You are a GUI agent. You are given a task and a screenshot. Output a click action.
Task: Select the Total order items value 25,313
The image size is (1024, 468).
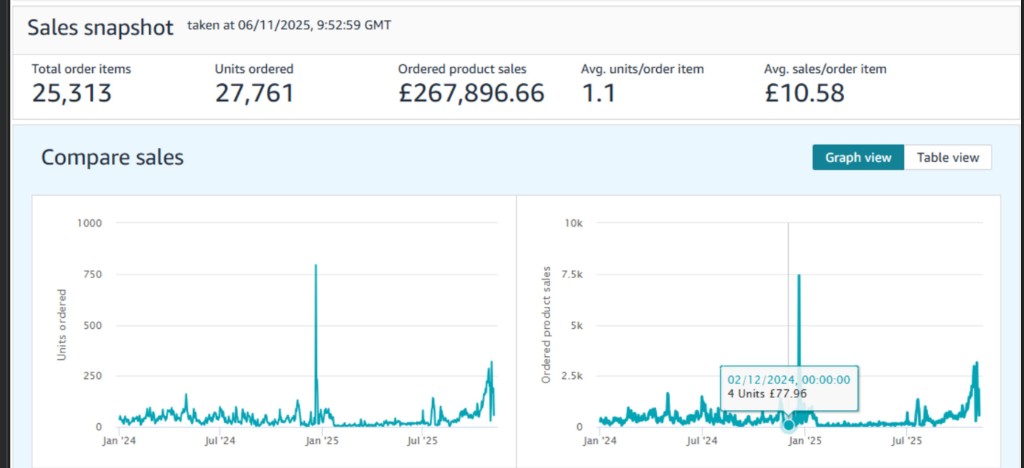[72, 93]
